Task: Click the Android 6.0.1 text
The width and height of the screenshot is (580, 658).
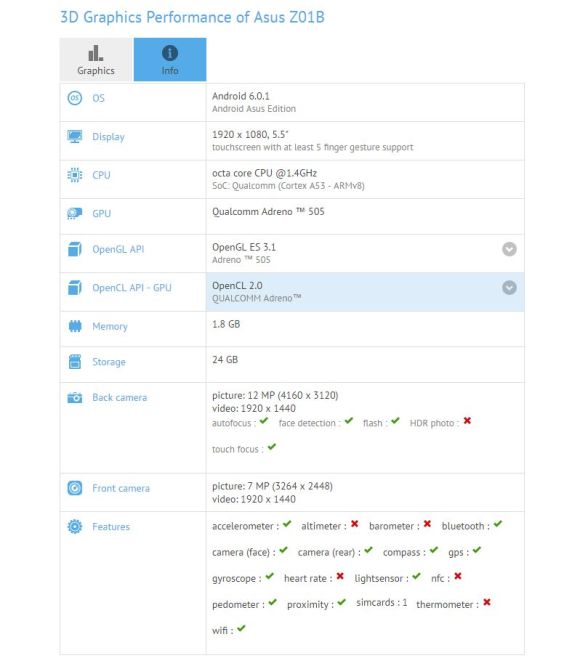Action: [240, 96]
